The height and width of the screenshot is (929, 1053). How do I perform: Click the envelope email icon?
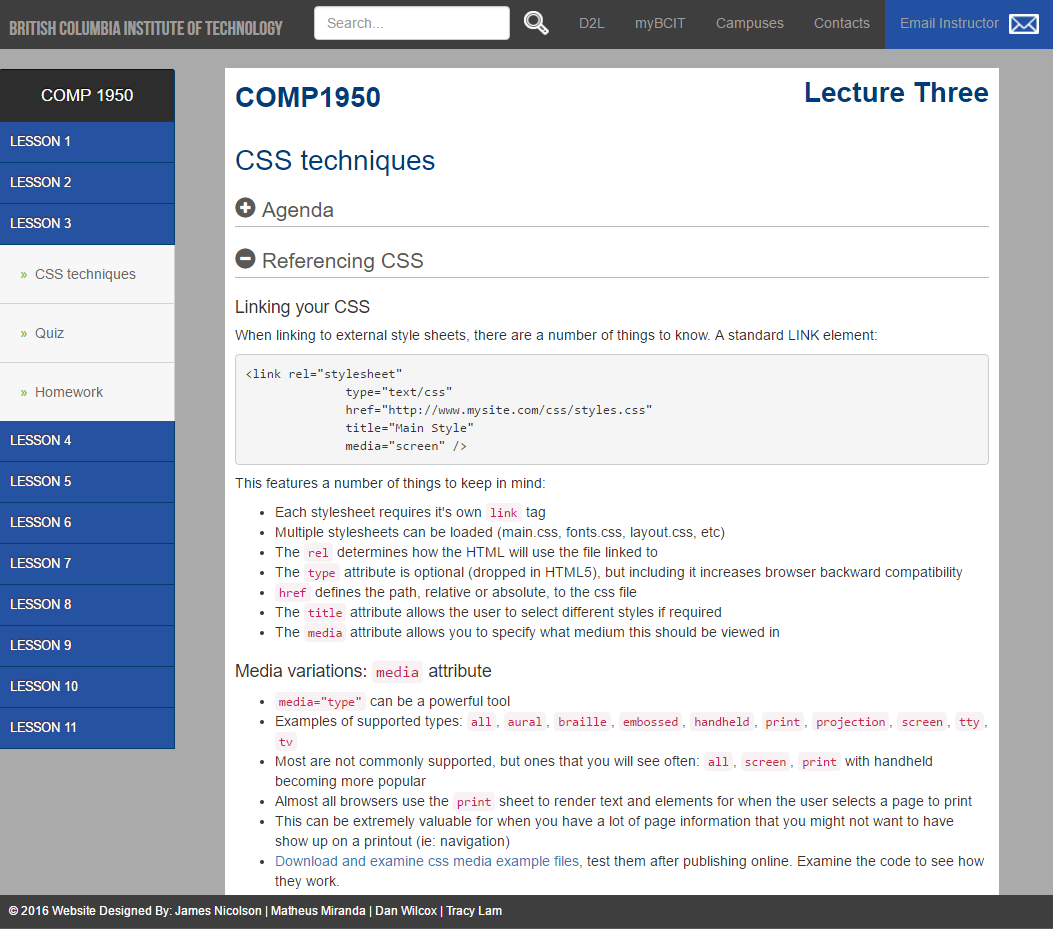point(1023,24)
